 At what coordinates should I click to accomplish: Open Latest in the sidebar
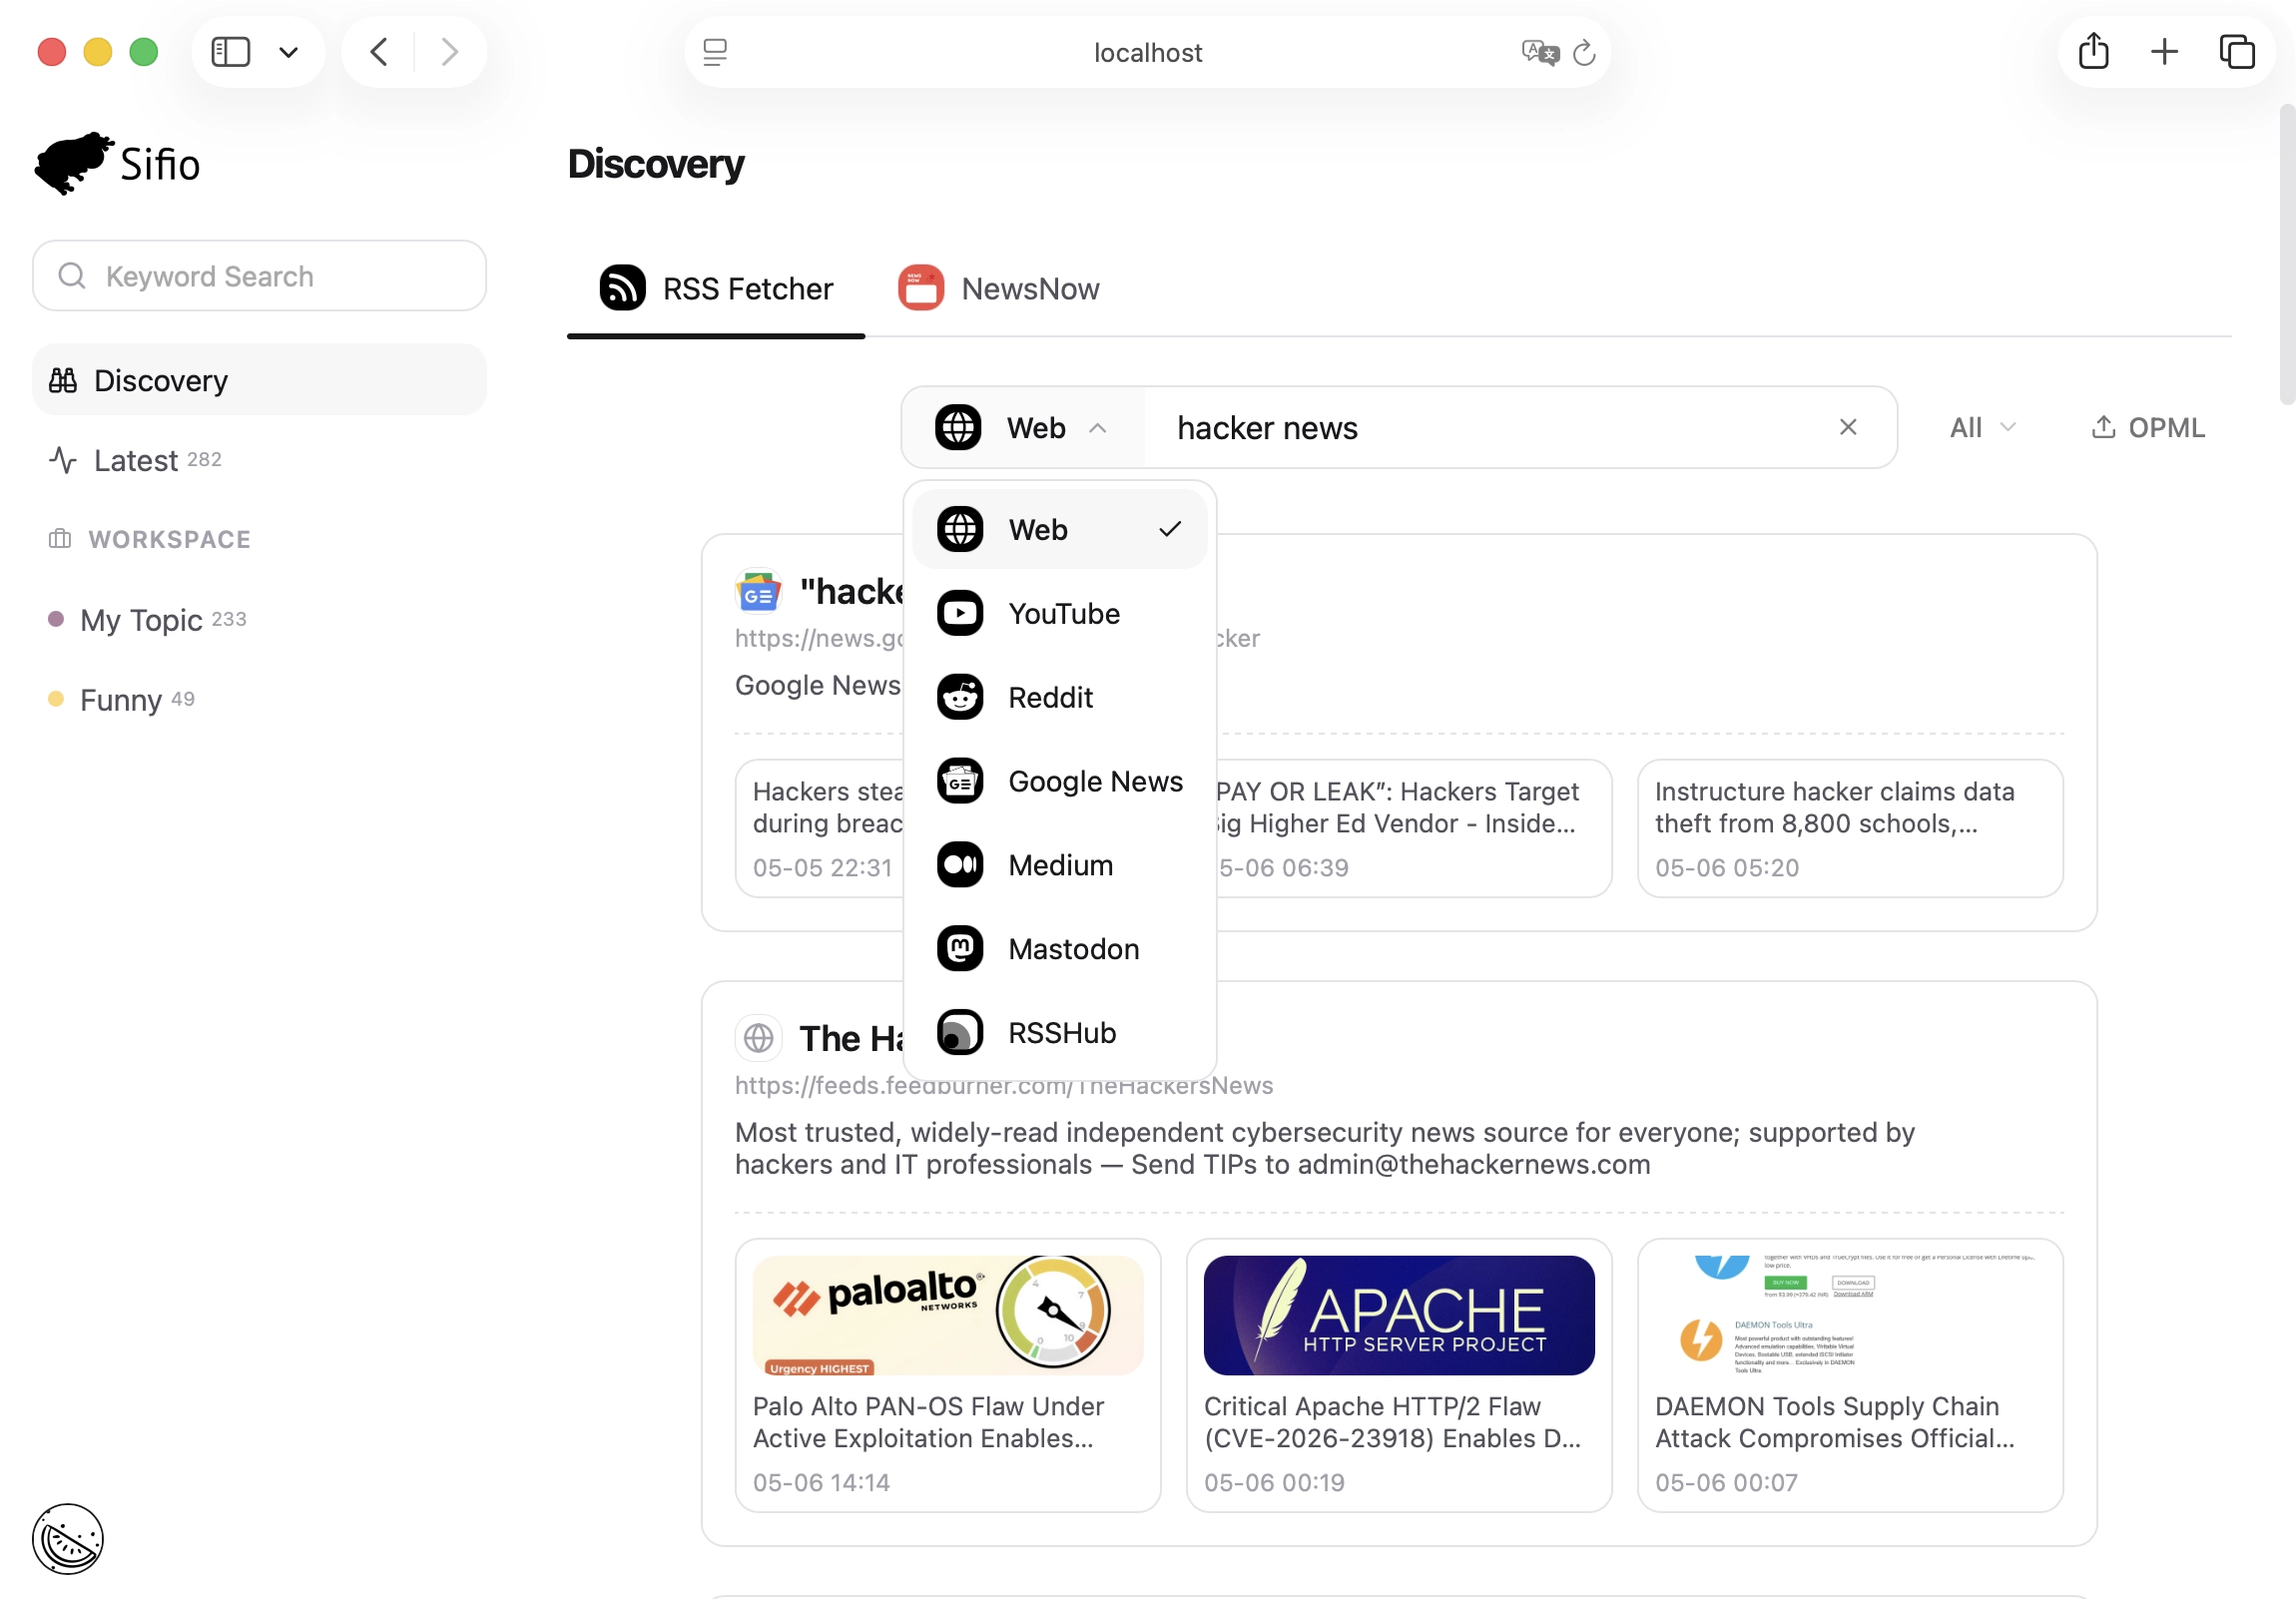(x=259, y=460)
